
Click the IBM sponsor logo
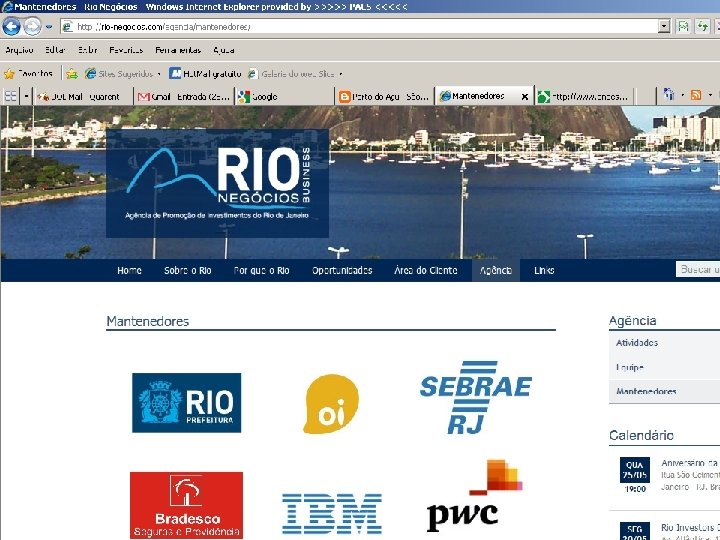click(332, 513)
